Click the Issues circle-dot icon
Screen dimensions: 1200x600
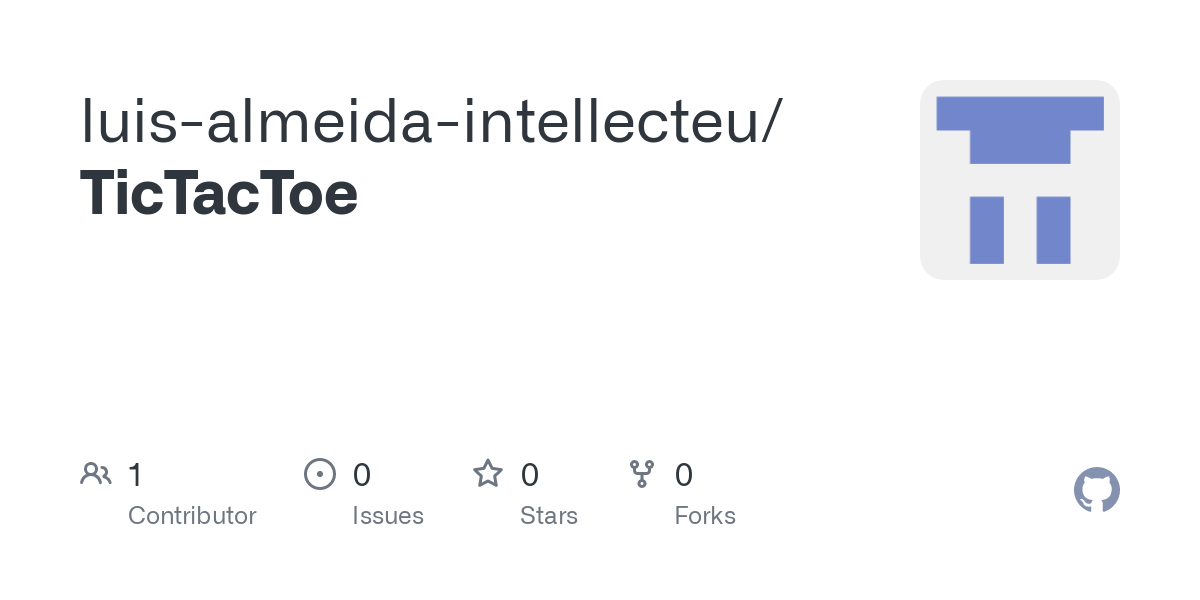(x=319, y=474)
